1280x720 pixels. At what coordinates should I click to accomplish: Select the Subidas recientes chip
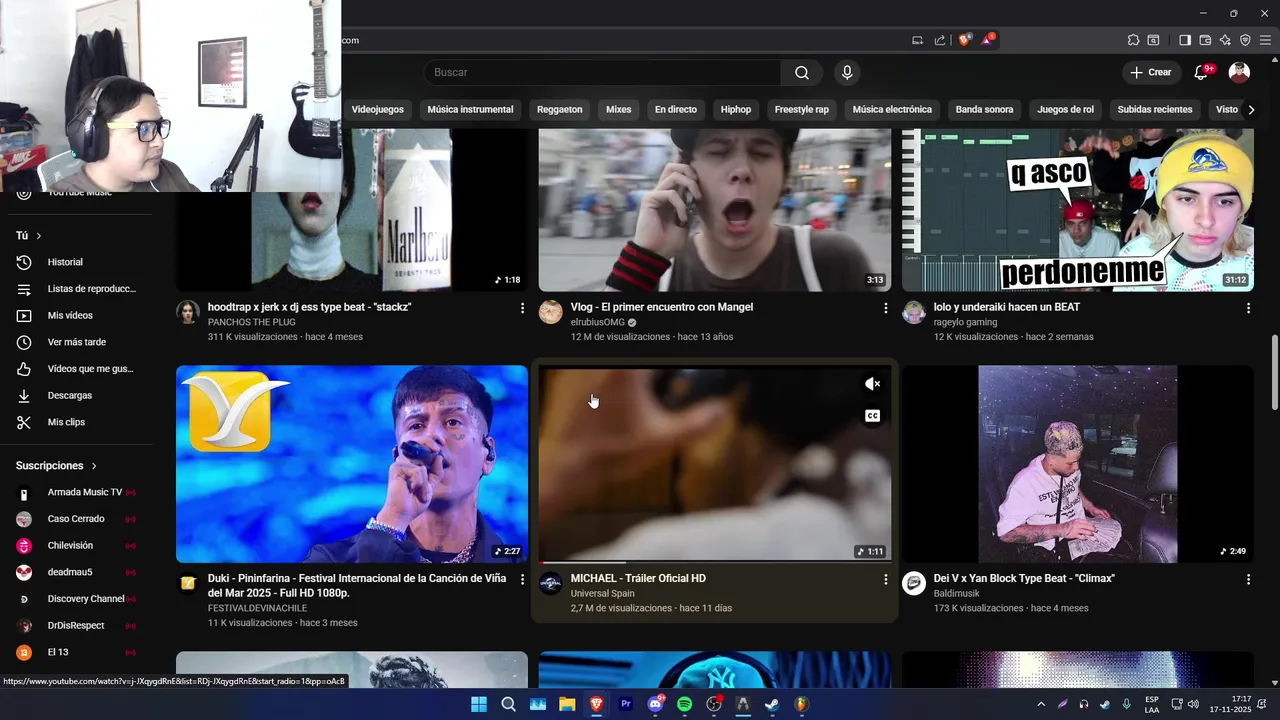(1155, 109)
